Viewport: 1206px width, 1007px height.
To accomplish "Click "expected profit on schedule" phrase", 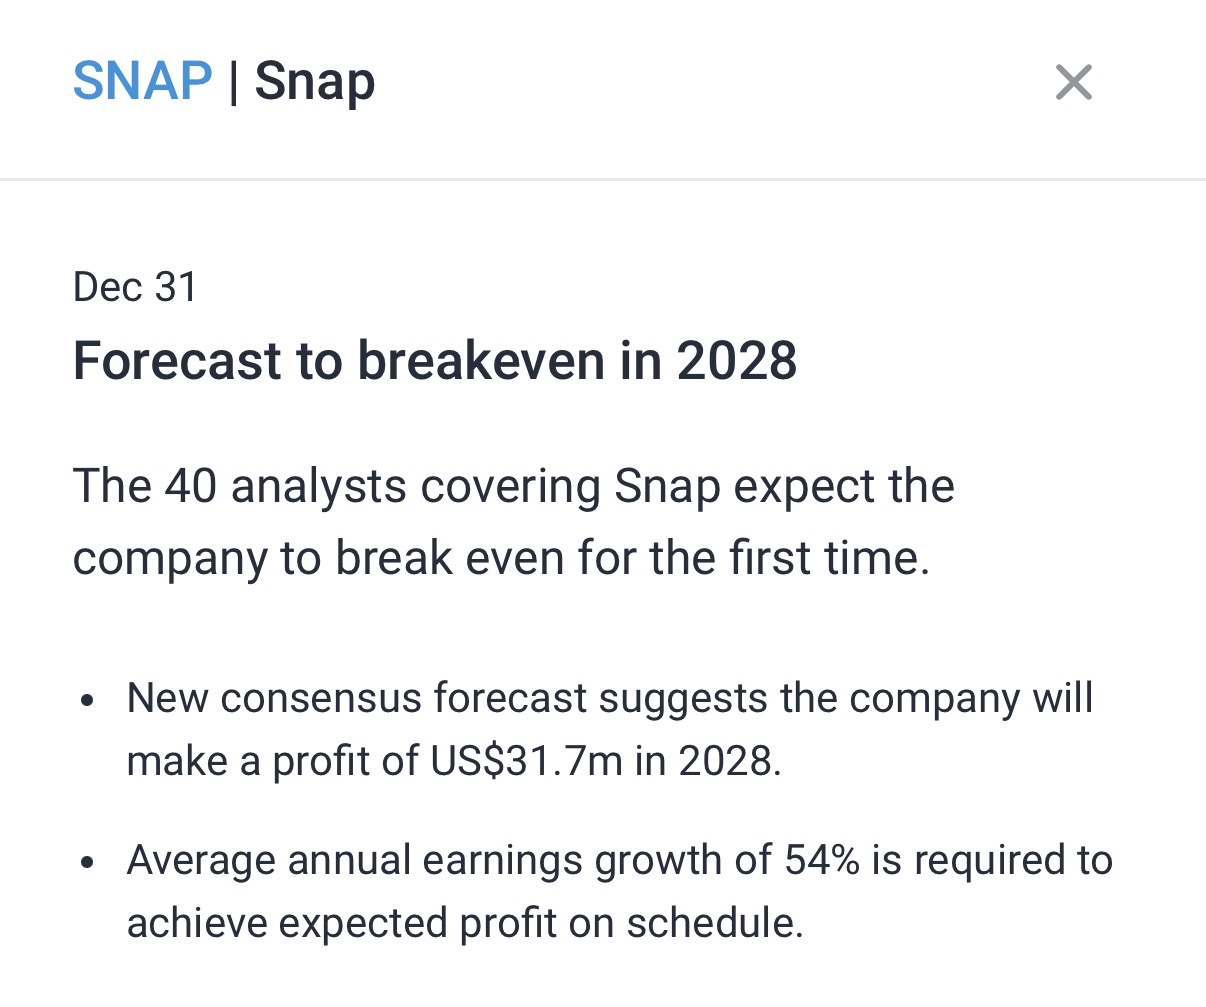I will click(540, 923).
